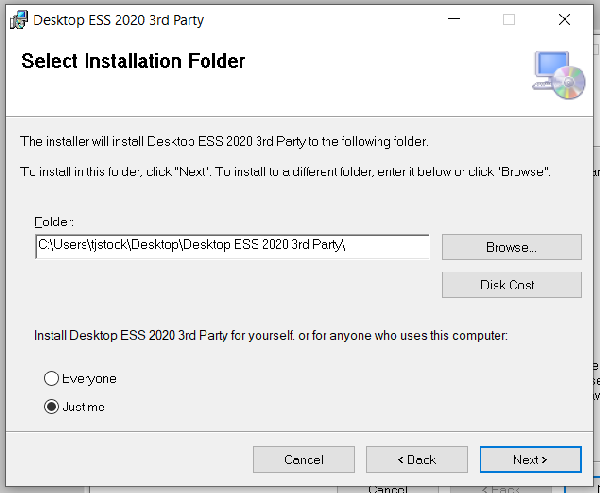The width and height of the screenshot is (600, 493).
Task: Click the Cancel button in the background window
Action: (x=388, y=489)
